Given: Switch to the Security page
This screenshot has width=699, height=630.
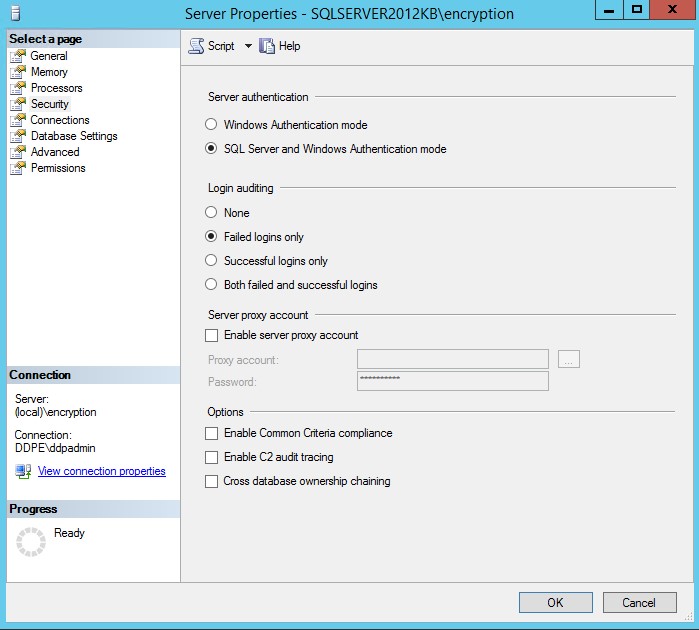Looking at the screenshot, I should point(49,104).
